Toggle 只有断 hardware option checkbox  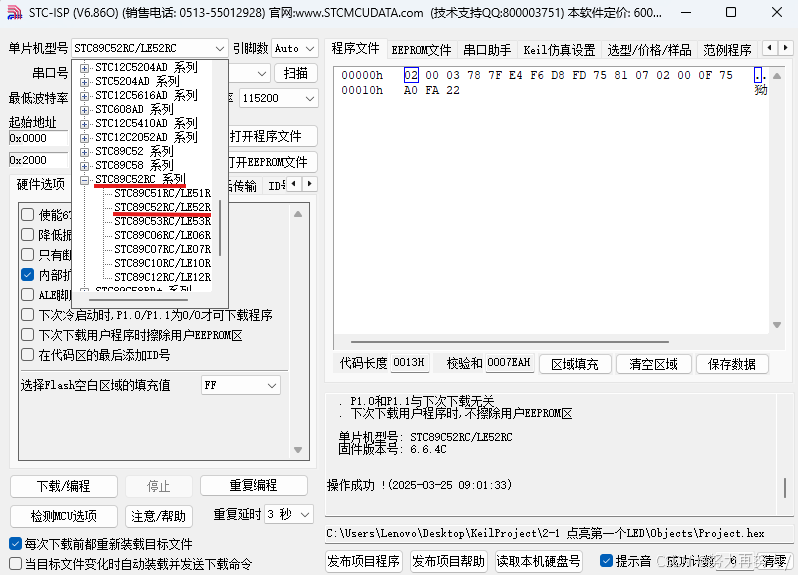(27, 254)
